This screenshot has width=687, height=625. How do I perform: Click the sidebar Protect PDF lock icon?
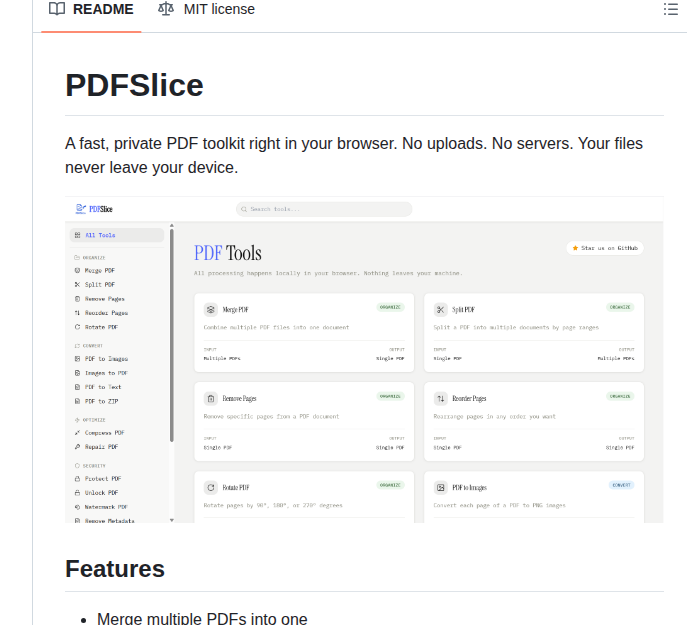78,479
